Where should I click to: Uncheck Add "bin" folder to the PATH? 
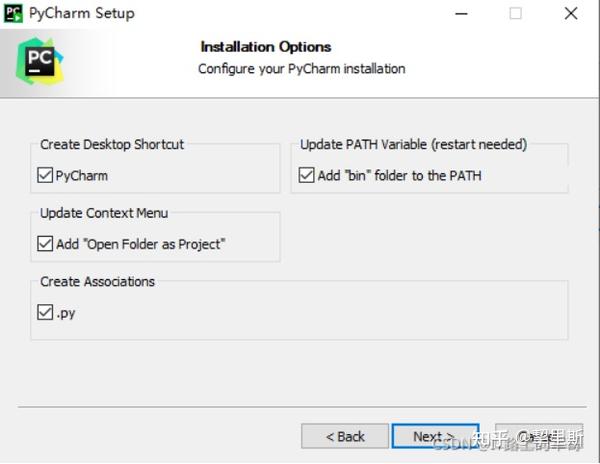(307, 176)
